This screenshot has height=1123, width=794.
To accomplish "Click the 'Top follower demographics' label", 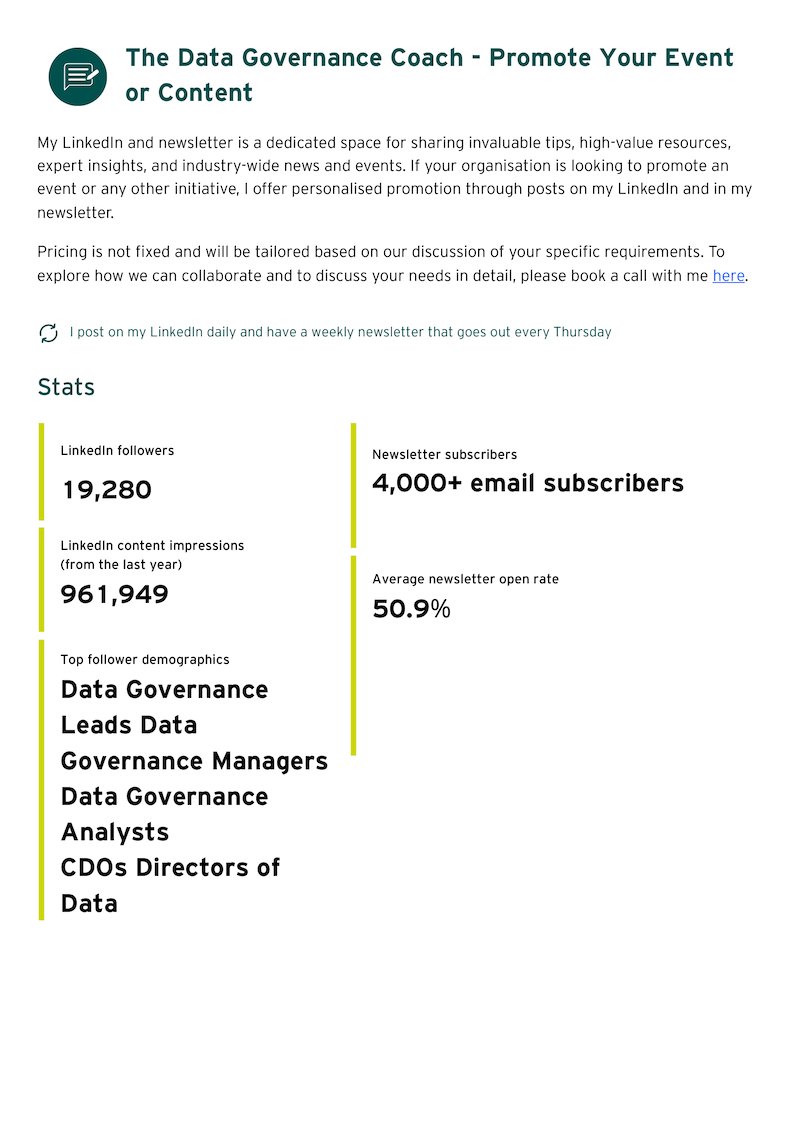I will point(145,660).
